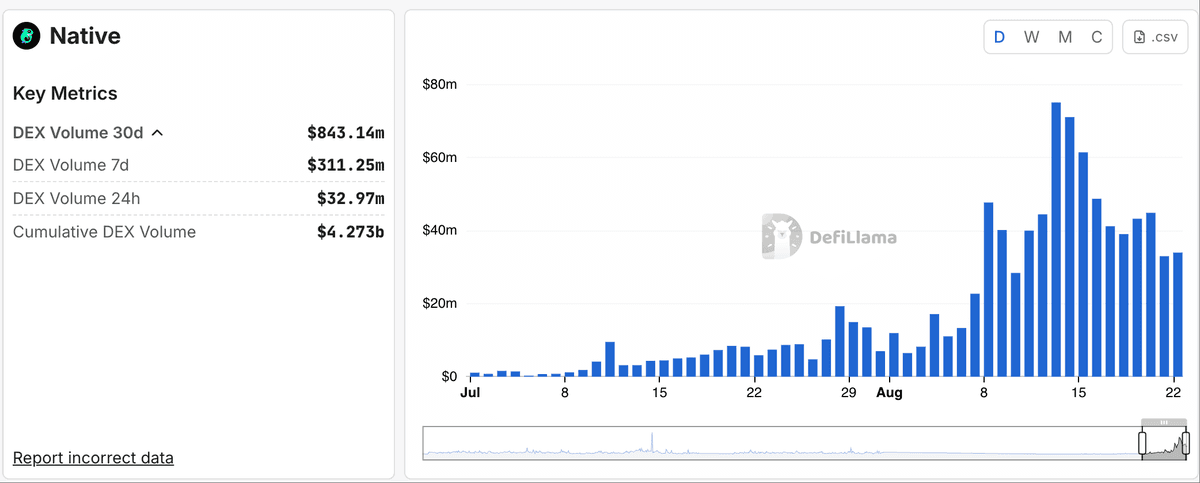Click the Native protocol logo icon
This screenshot has height=483, width=1200.
pyautogui.click(x=26, y=37)
